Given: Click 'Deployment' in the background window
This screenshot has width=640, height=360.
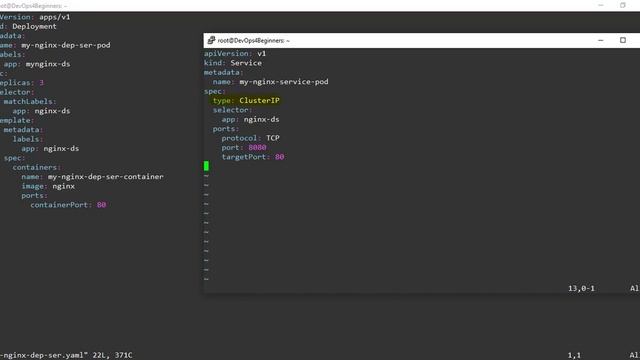Looking at the screenshot, I should click(x=34, y=27).
